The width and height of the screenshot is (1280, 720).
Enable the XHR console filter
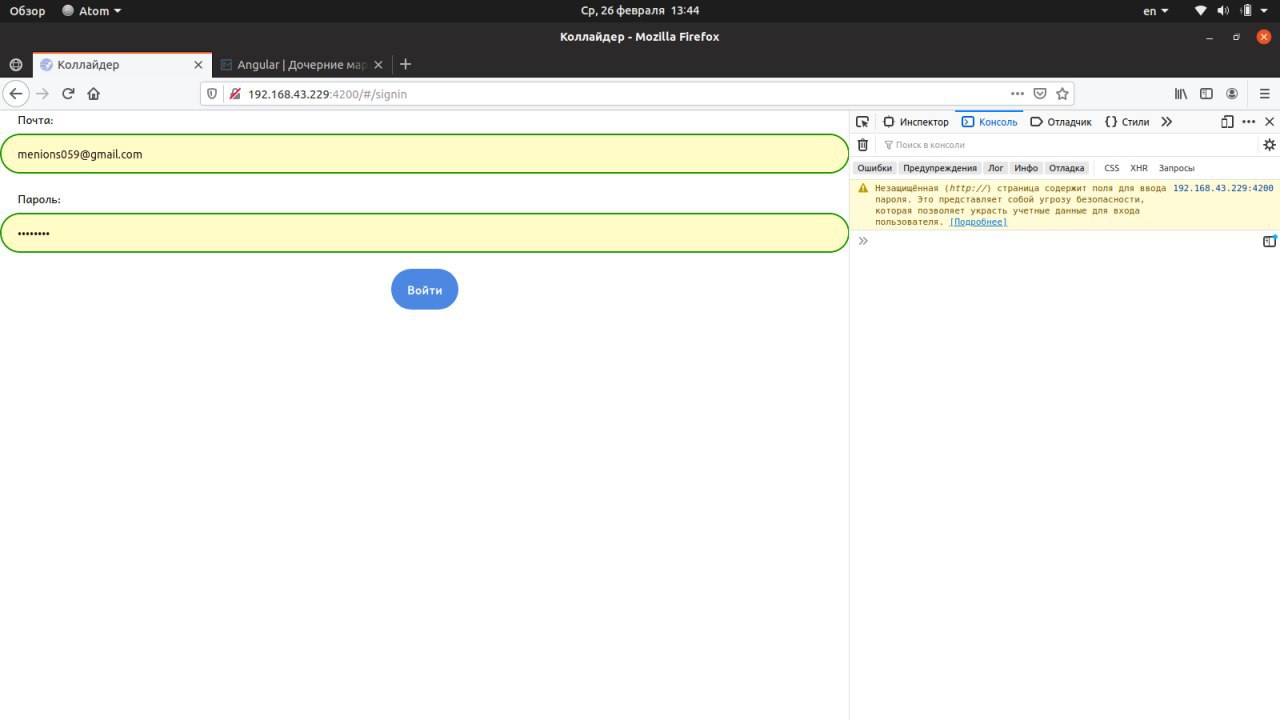[x=1139, y=168]
